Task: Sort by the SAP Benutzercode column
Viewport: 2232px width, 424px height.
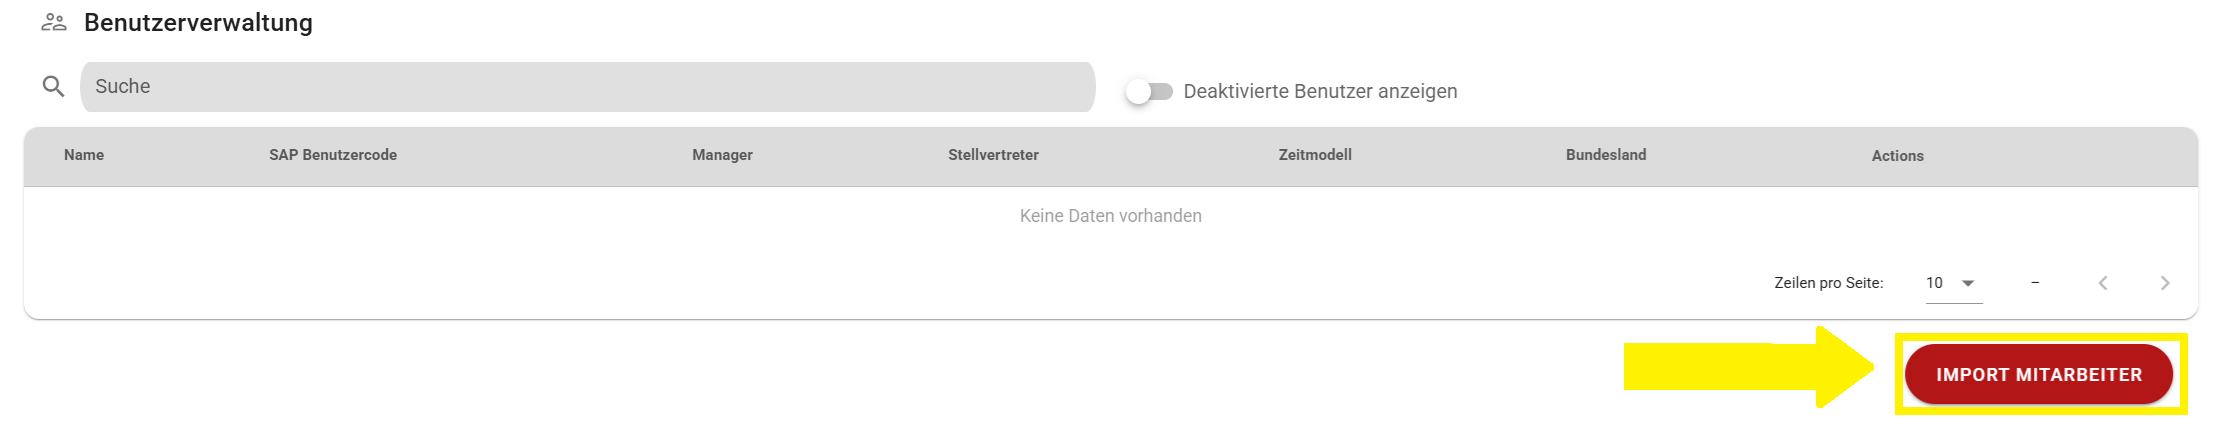Action: click(333, 155)
